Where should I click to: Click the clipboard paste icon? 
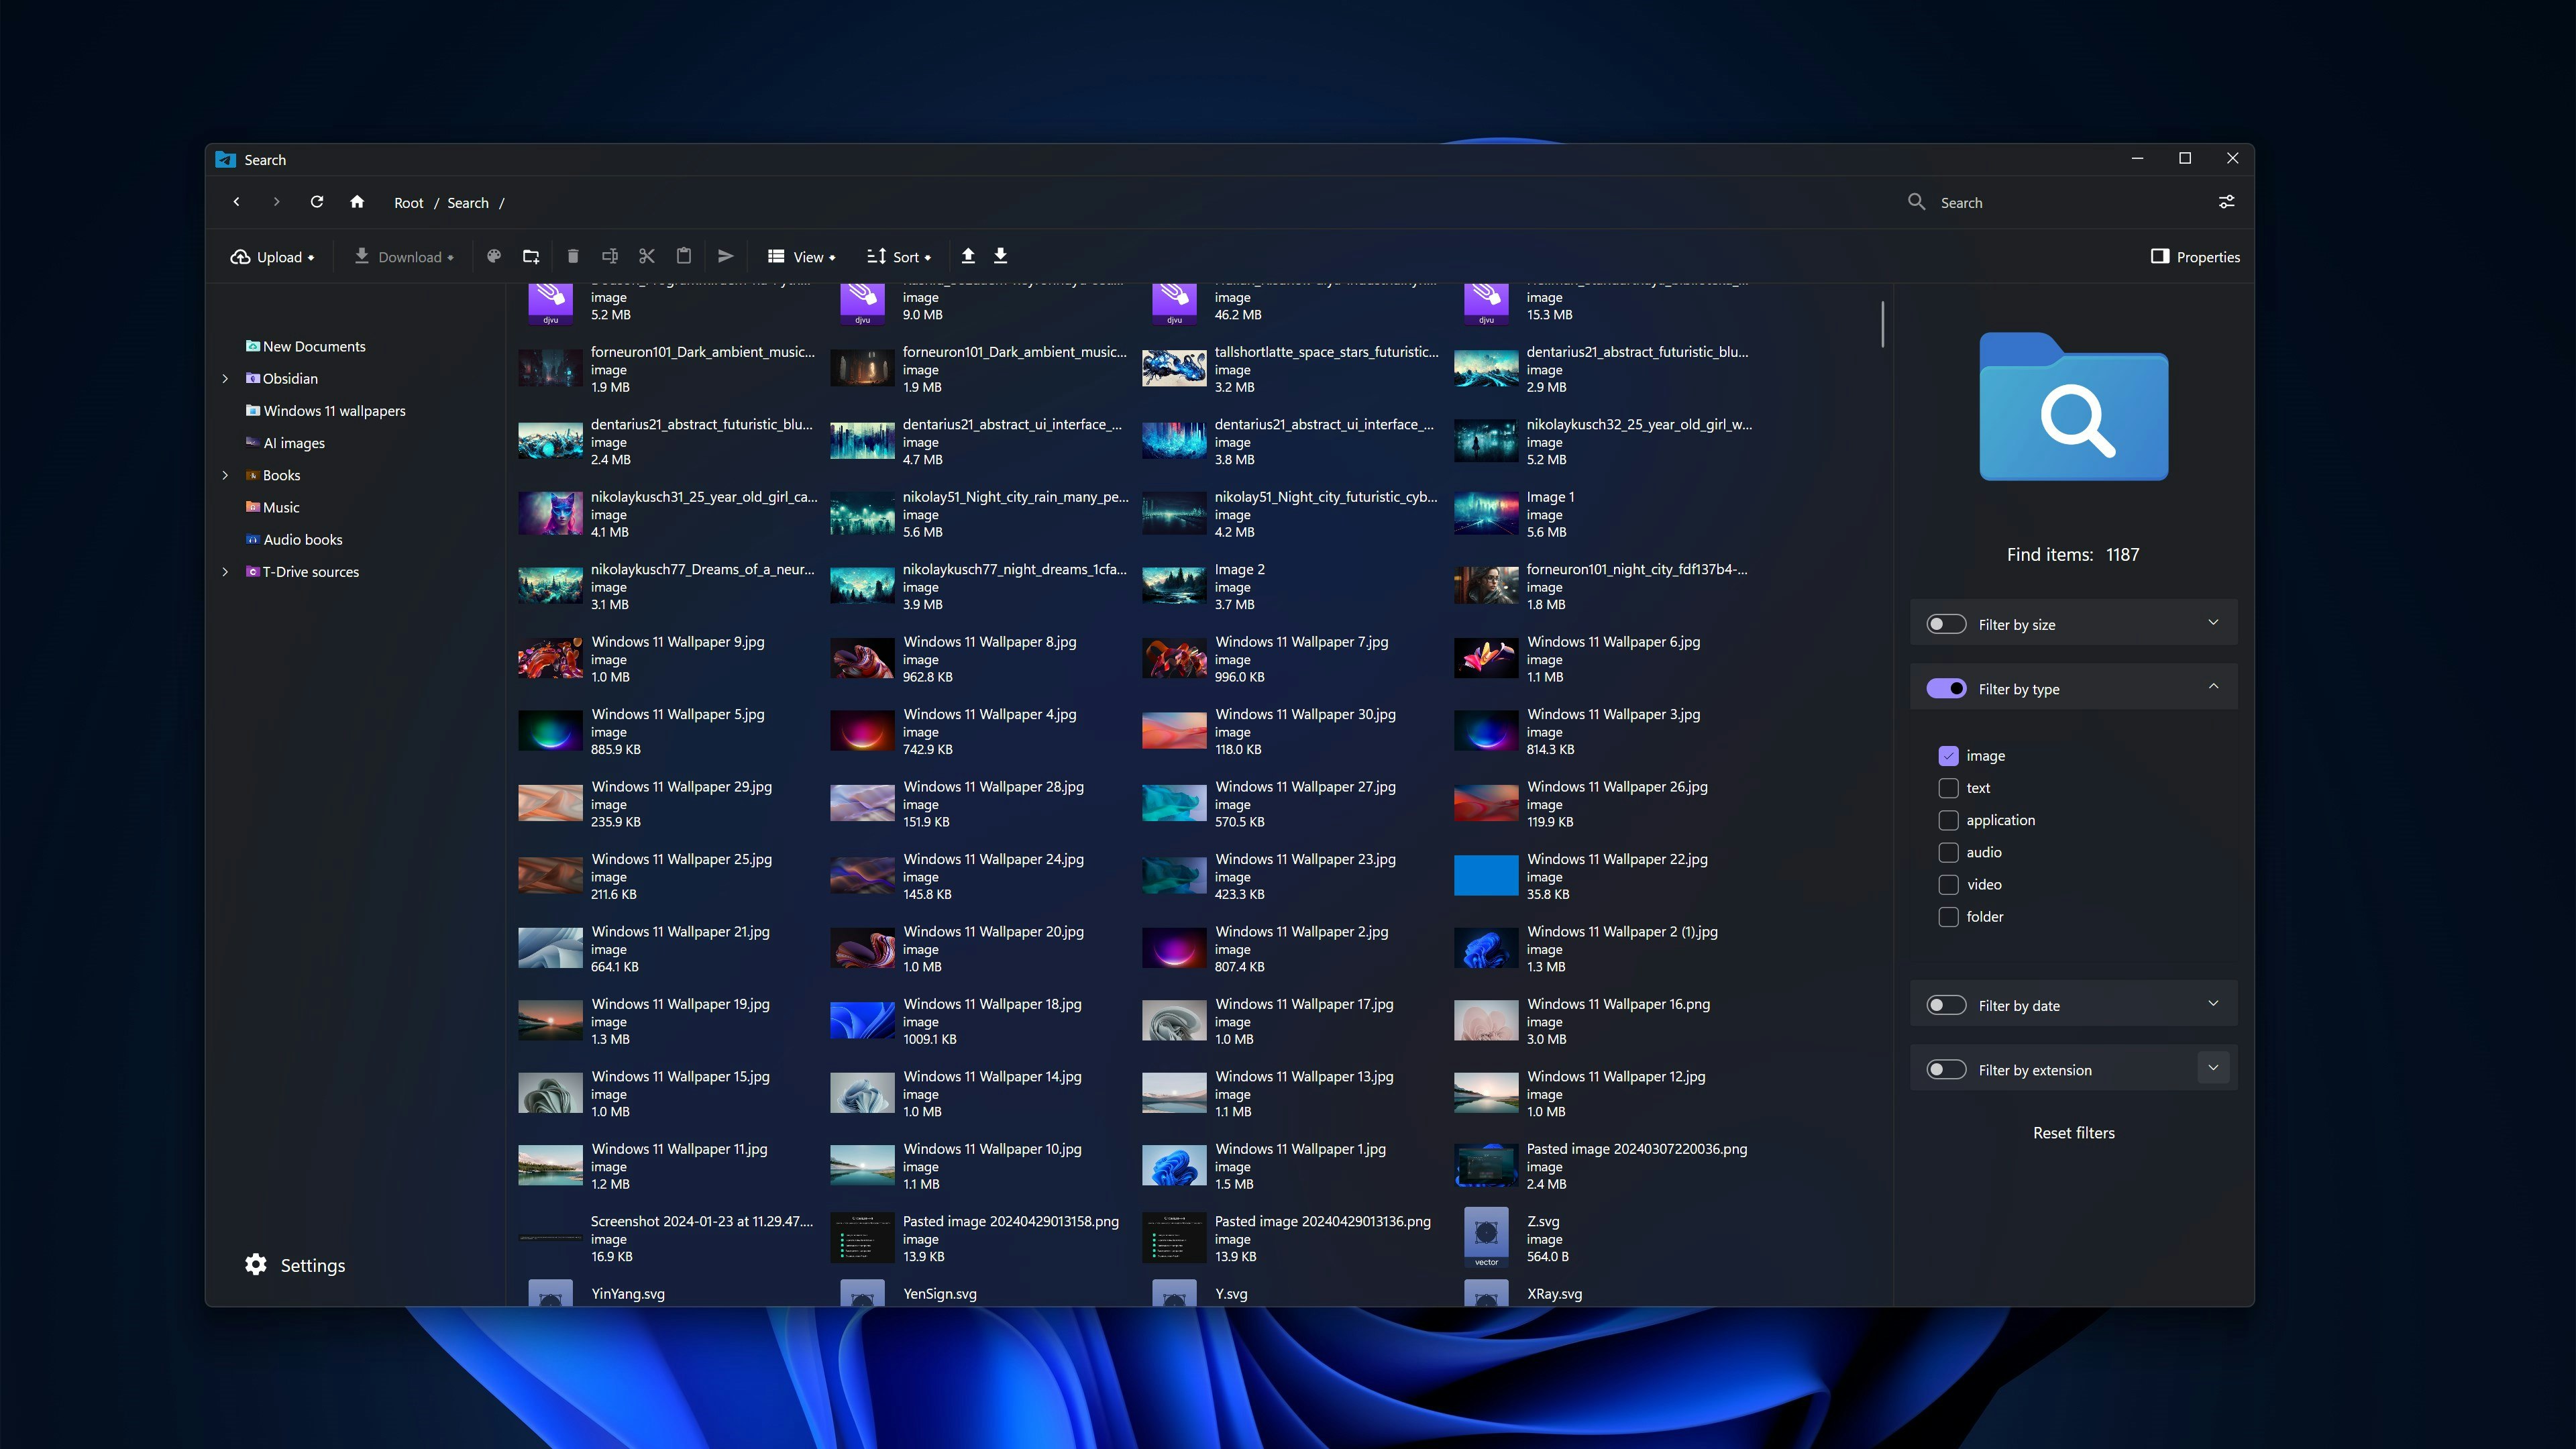[684, 257]
